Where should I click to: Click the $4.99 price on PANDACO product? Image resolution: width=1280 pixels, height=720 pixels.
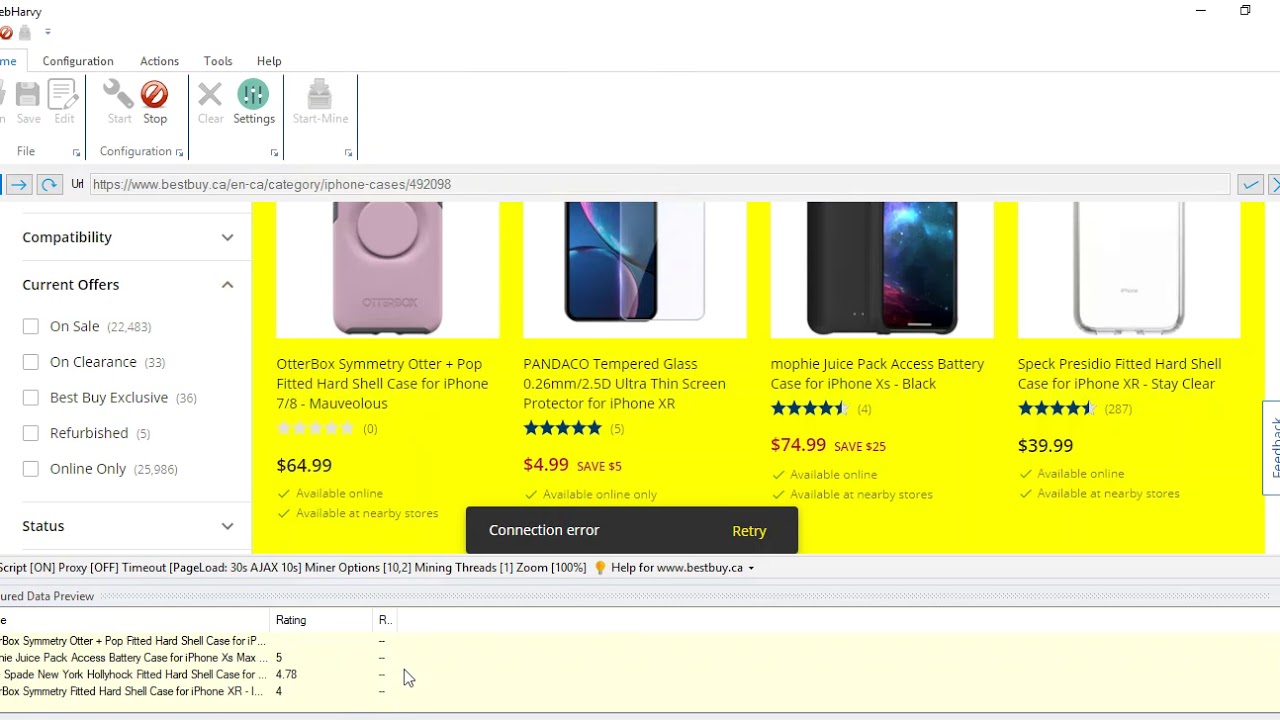click(x=546, y=465)
